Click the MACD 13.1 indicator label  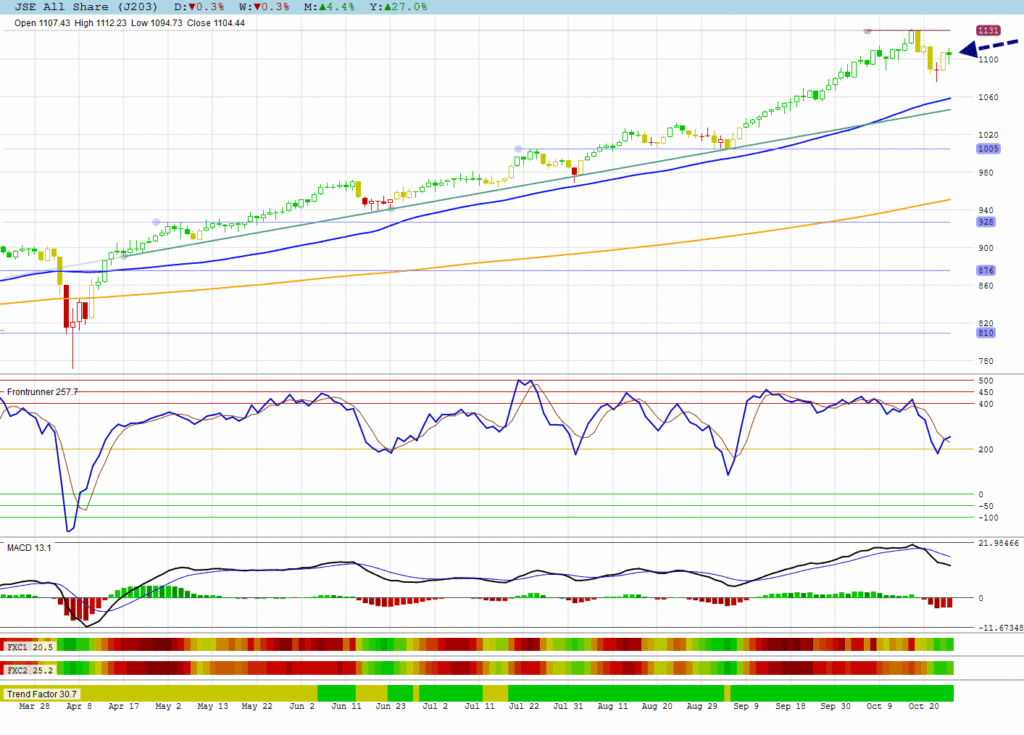point(29,548)
